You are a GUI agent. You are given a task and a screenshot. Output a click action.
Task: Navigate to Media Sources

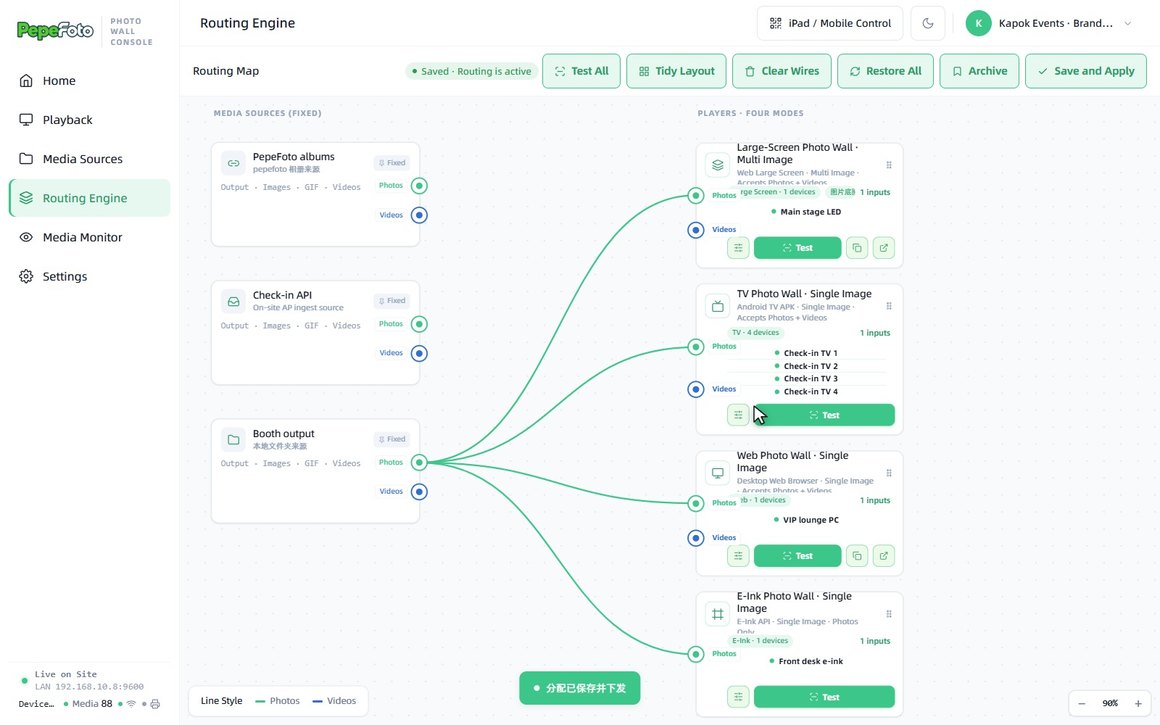pos(89,159)
